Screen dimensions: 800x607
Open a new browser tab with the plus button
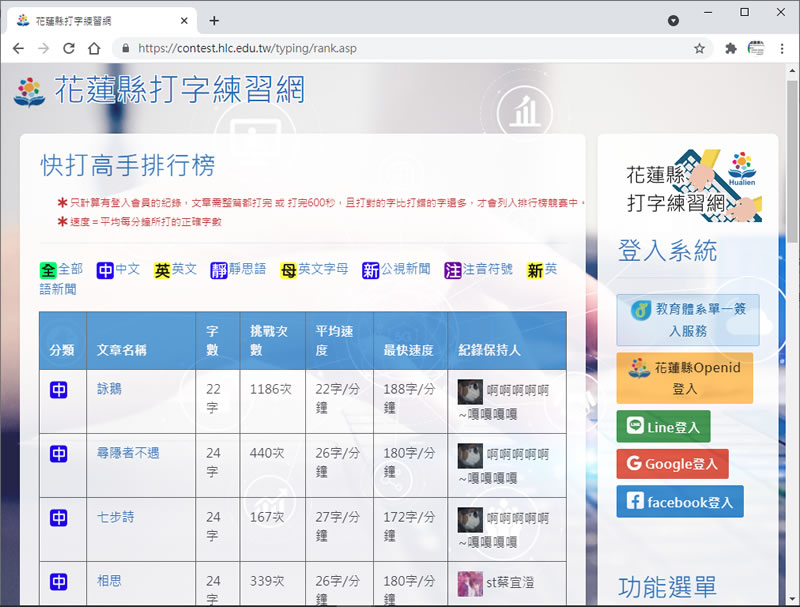click(x=214, y=21)
